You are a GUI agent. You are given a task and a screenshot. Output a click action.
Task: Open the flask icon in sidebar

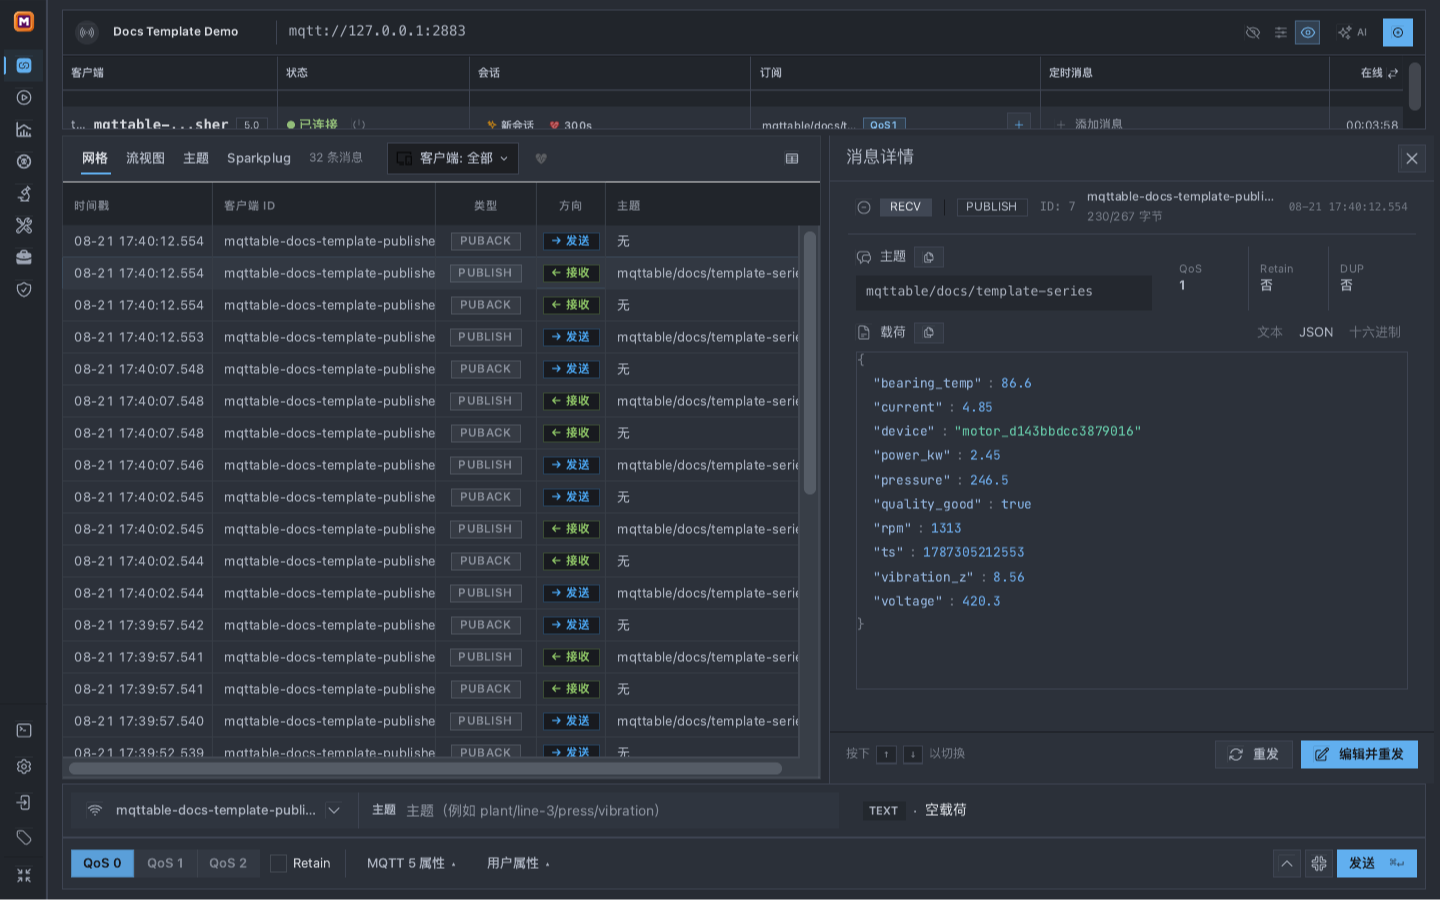(24, 194)
